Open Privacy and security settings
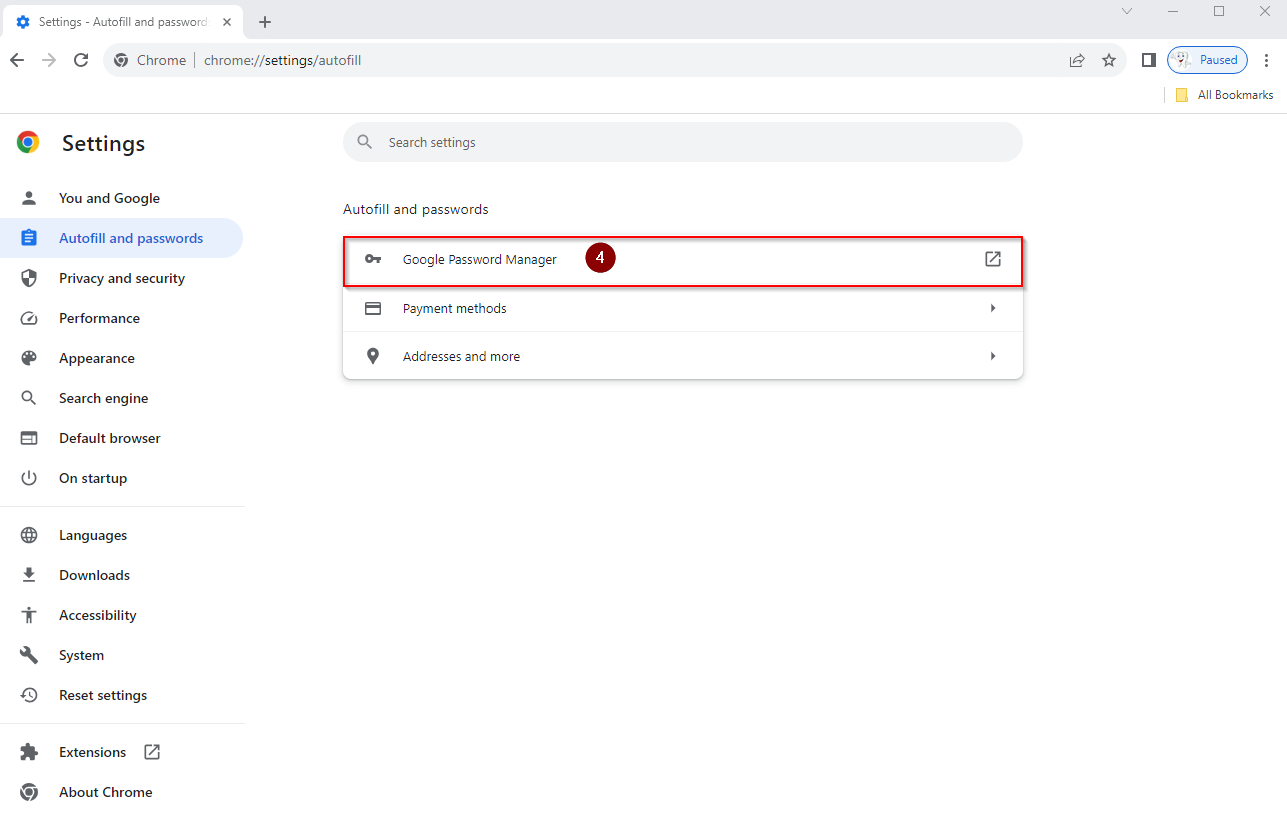 click(x=121, y=278)
